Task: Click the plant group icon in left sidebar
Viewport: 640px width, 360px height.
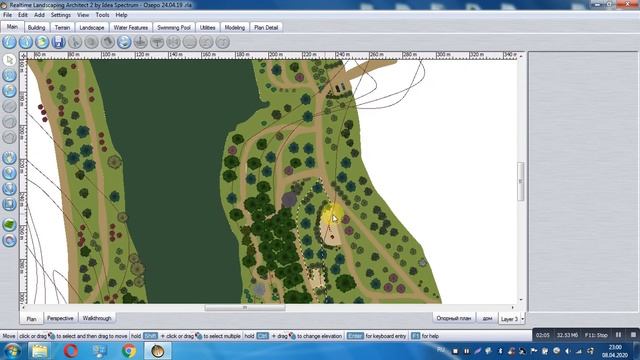Action: pyautogui.click(x=9, y=158)
